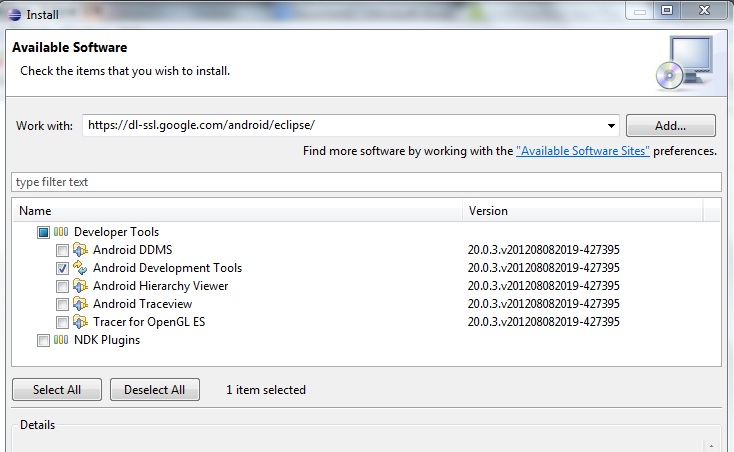Click the version number of Android DDMS
This screenshot has height=452, width=734.
[x=543, y=250]
